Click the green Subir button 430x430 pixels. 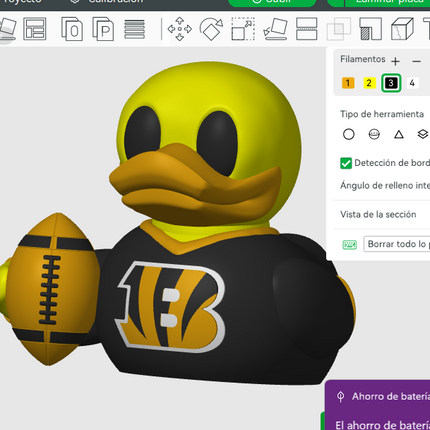tap(272, 3)
